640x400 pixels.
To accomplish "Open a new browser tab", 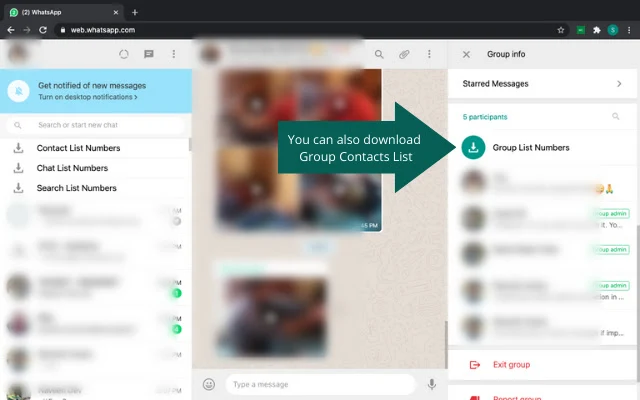I will click(x=135, y=12).
